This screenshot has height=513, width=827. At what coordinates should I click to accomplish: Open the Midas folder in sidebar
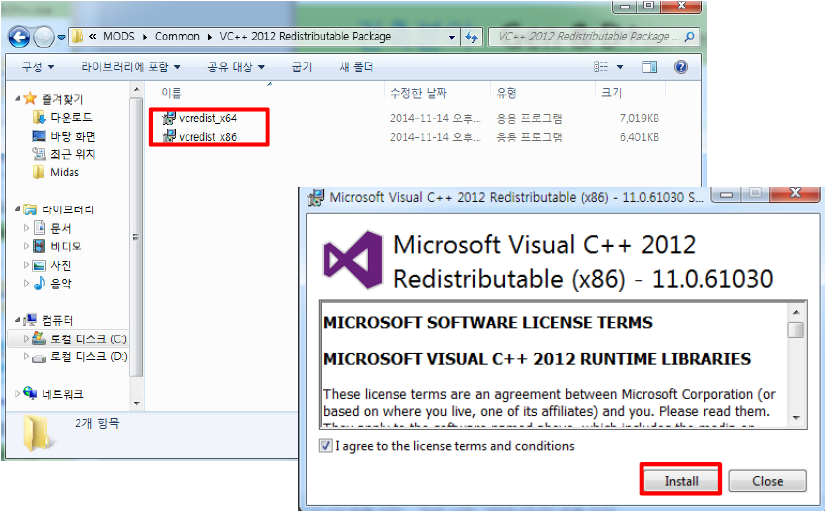pyautogui.click(x=64, y=172)
